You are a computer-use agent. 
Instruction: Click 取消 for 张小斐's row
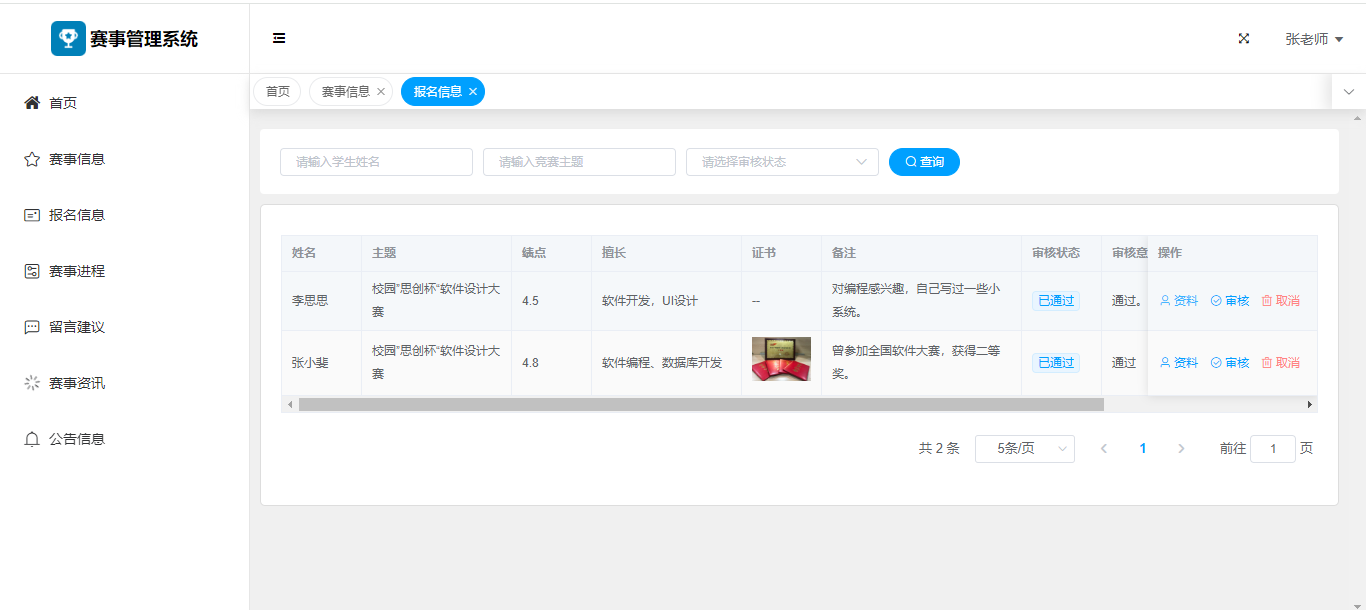(x=1281, y=363)
